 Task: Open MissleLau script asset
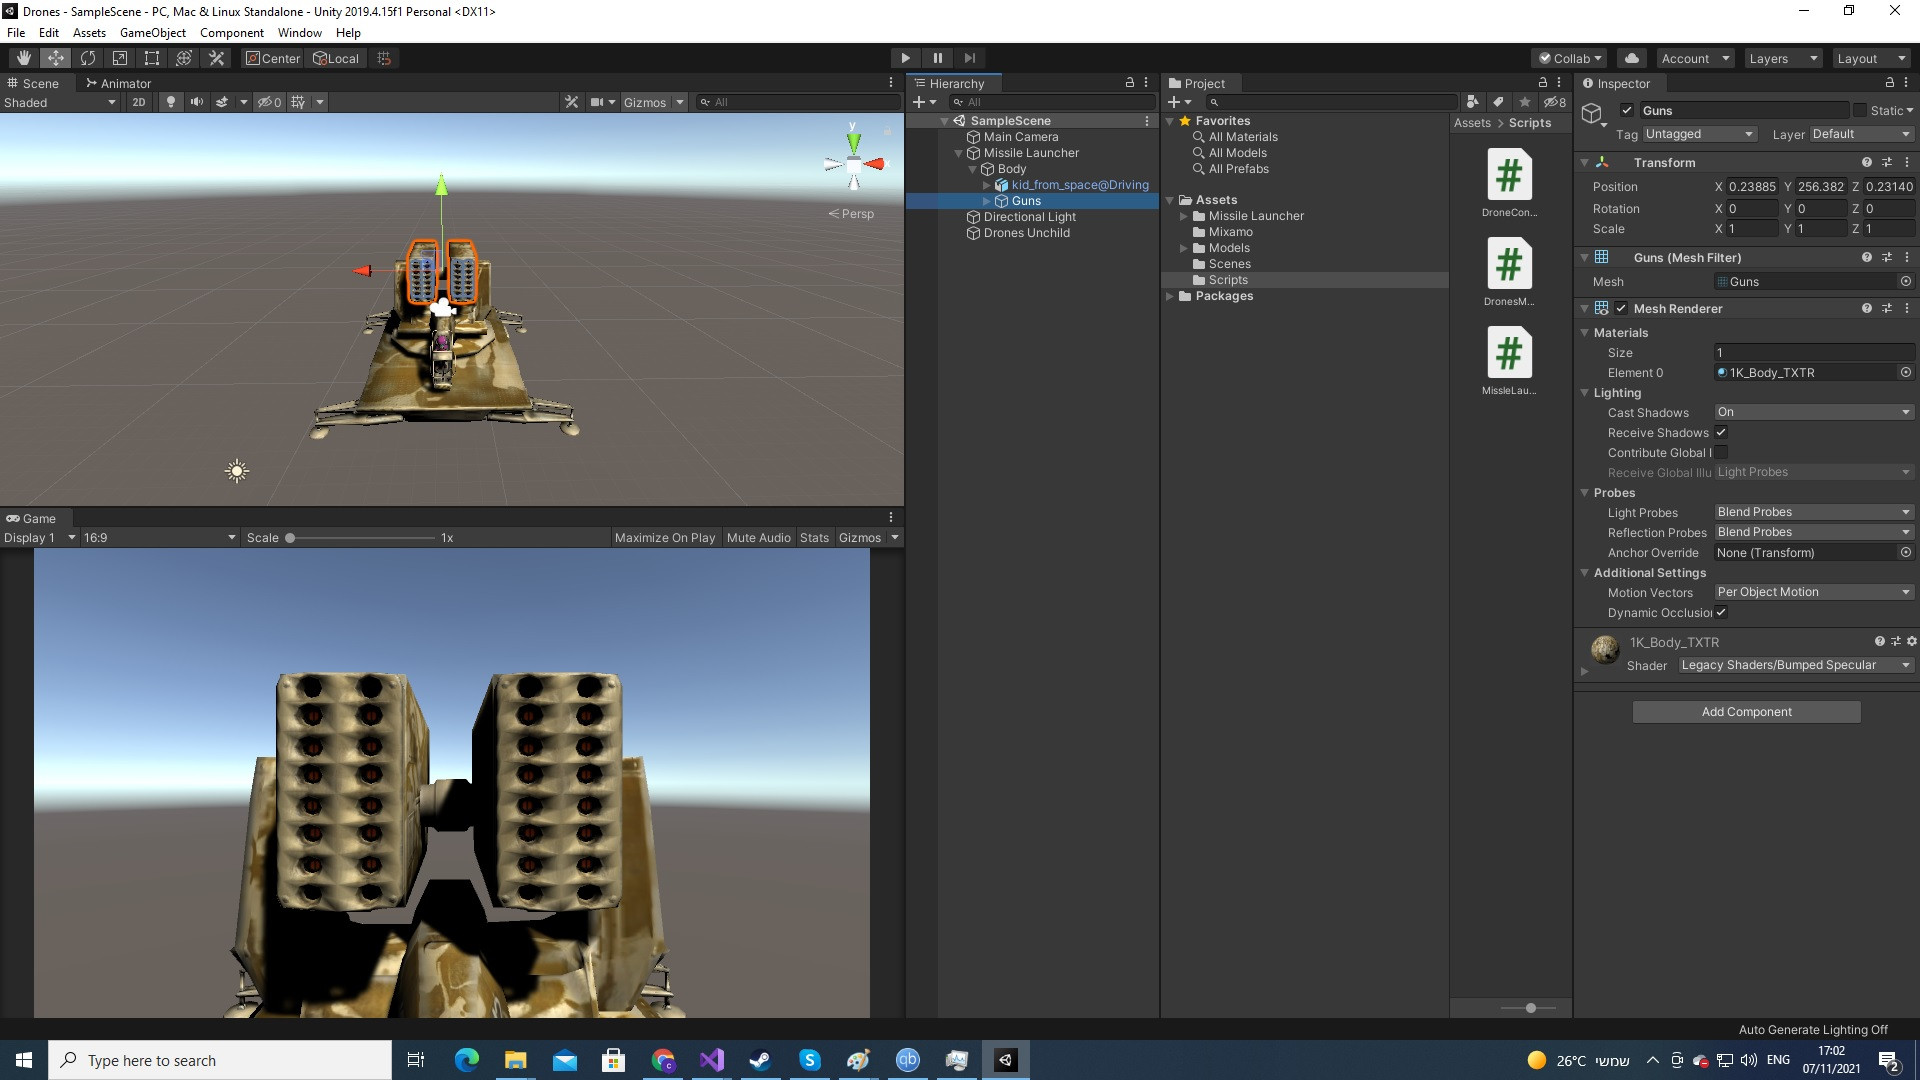click(x=1509, y=361)
